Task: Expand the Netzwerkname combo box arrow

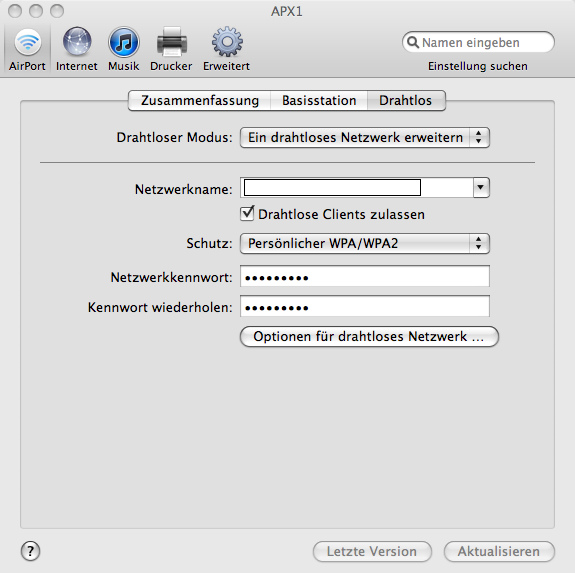Action: 481,188
